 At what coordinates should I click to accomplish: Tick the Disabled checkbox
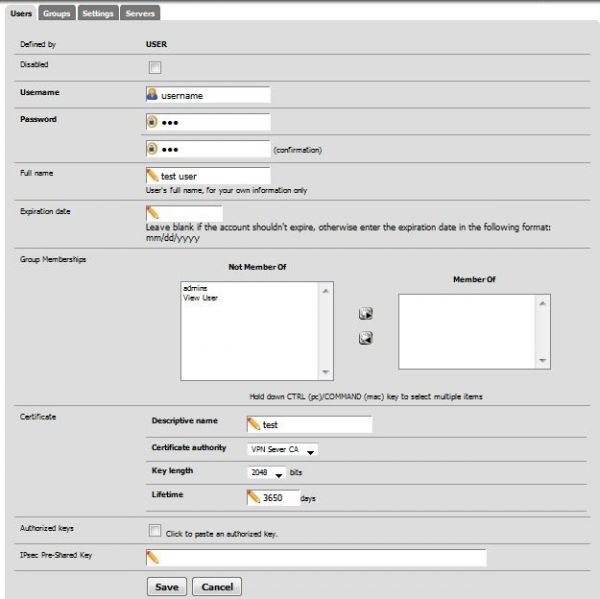pyautogui.click(x=155, y=67)
